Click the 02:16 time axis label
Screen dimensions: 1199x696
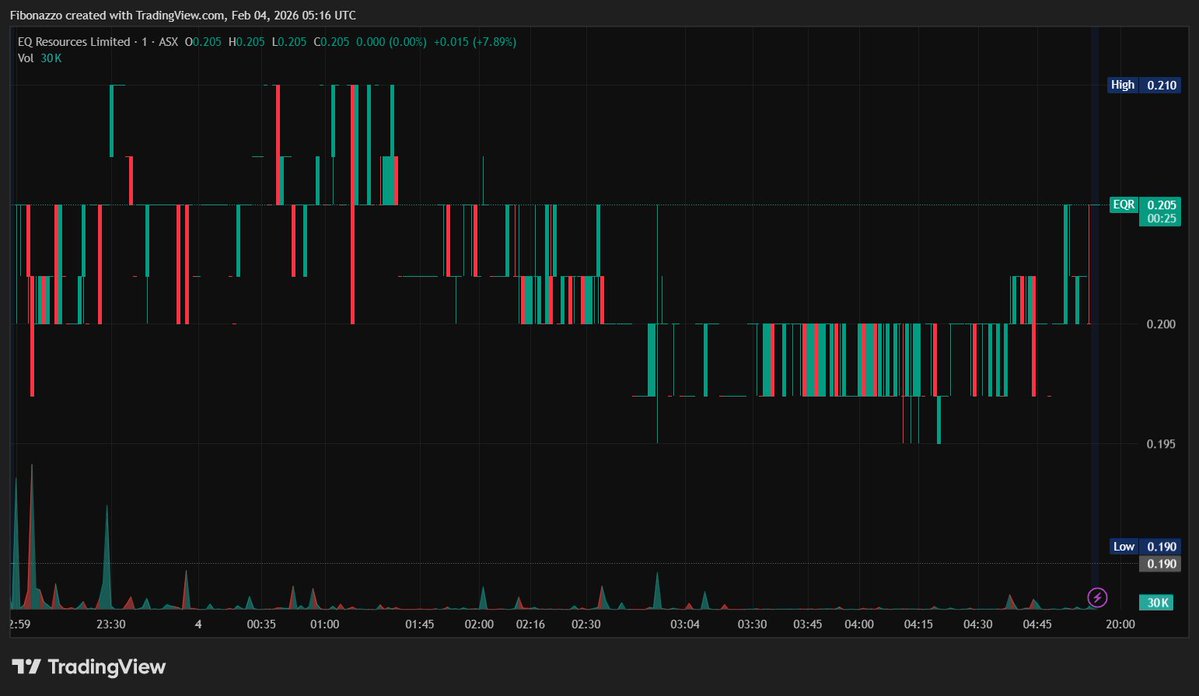(530, 624)
